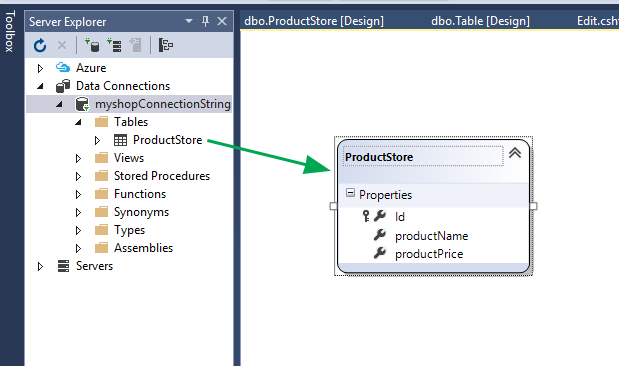Screen dimensions: 619x366
Task: Click the Refresh icon in Server Explorer
Action: pos(39,45)
